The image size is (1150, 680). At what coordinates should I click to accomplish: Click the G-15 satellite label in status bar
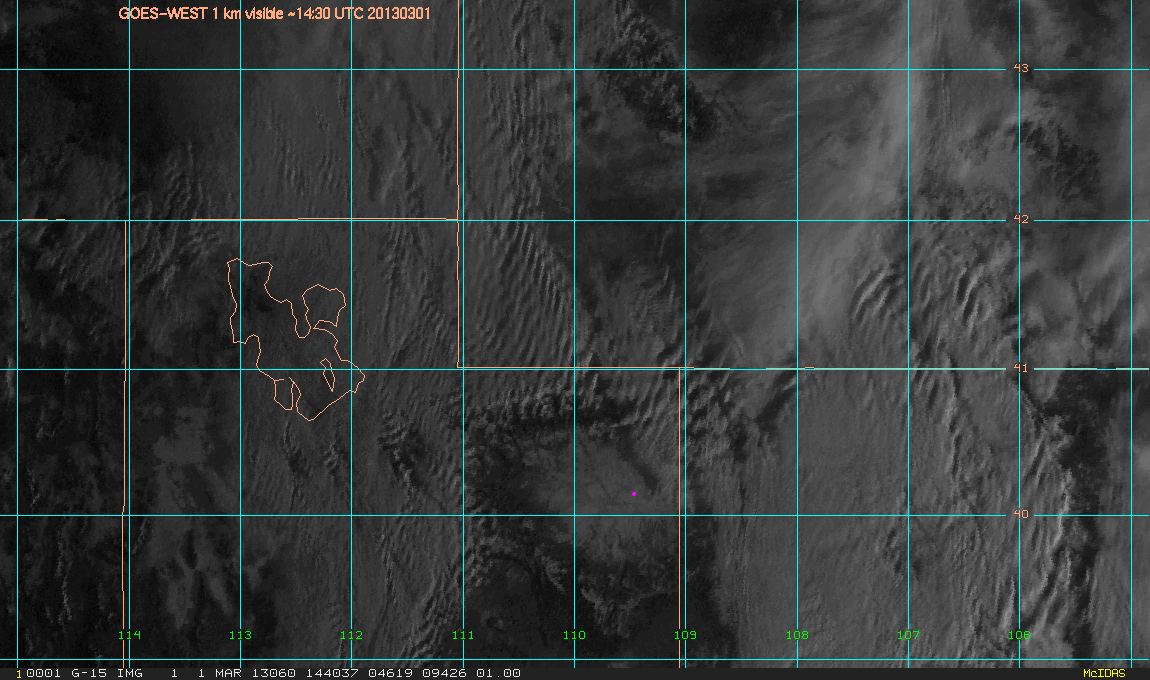tap(89, 673)
